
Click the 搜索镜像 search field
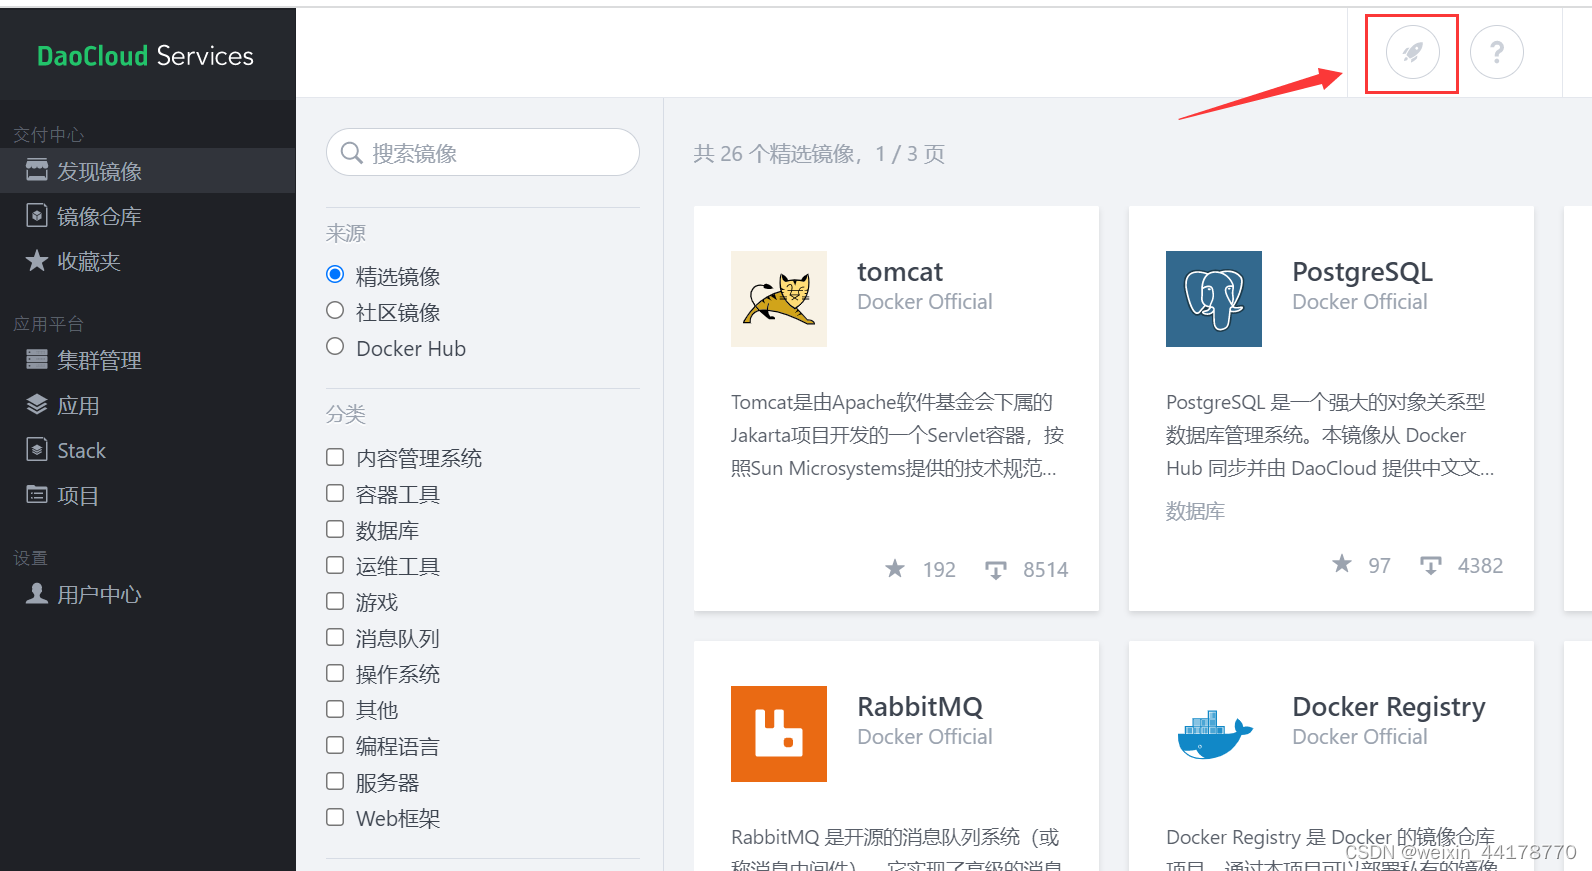[483, 152]
